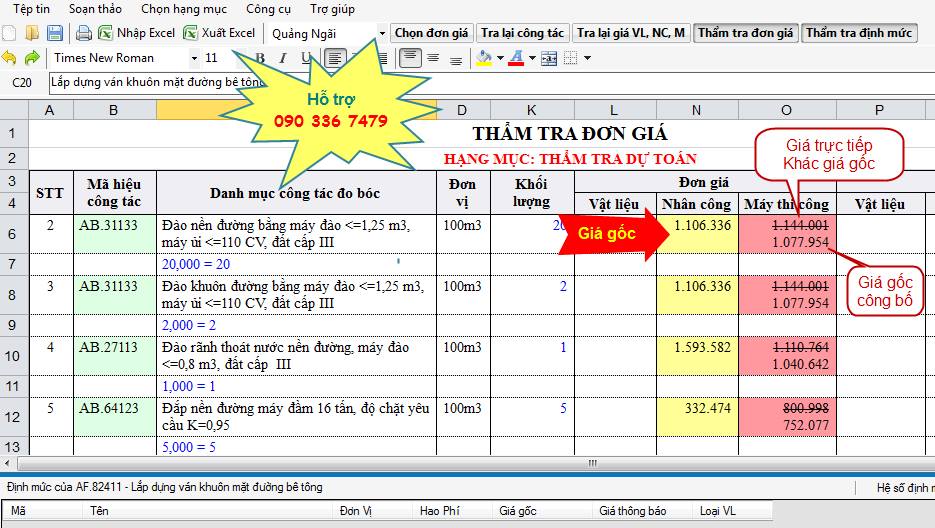935x528 pixels.
Task: Save the project with the floppy disk icon
Action: pyautogui.click(x=55, y=33)
